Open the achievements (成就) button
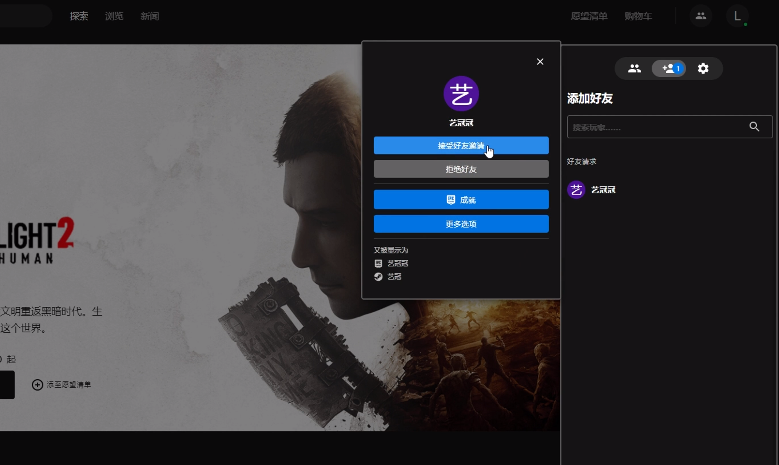Image resolution: width=779 pixels, height=465 pixels. pyautogui.click(x=461, y=200)
